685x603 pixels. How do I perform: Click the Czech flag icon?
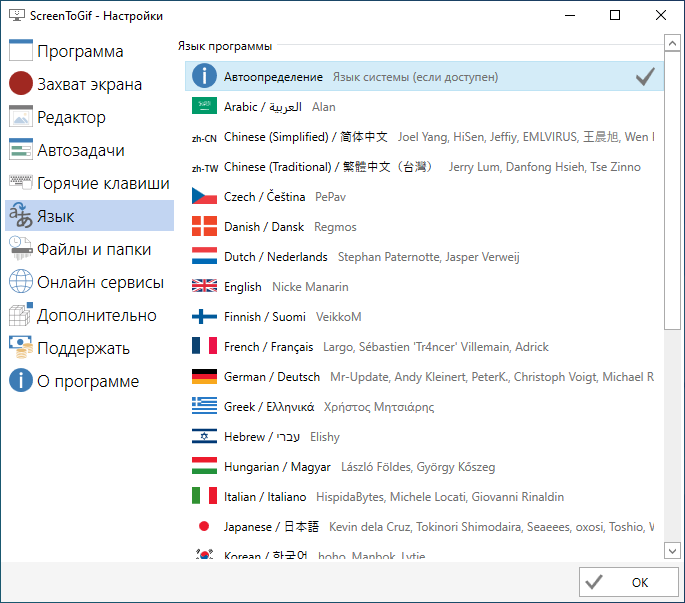[204, 196]
